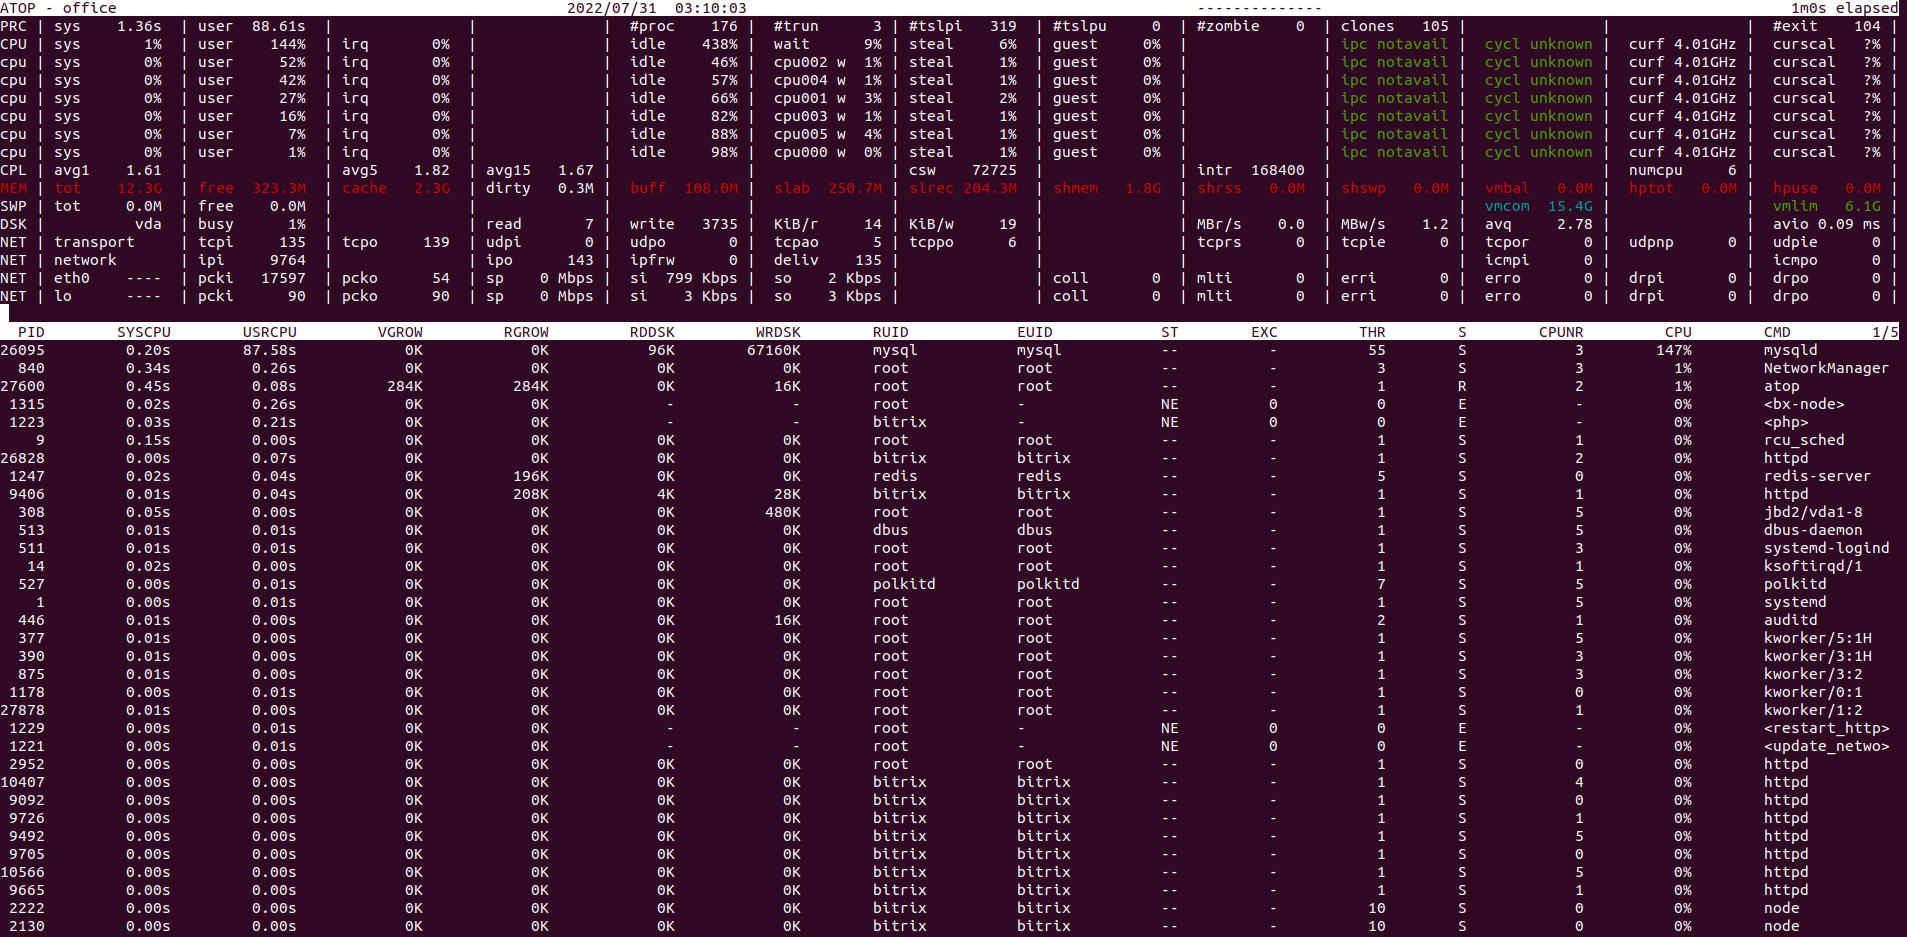This screenshot has width=1907, height=937.
Task: Select the kworker/5:1H process command
Action: [x=1818, y=638]
